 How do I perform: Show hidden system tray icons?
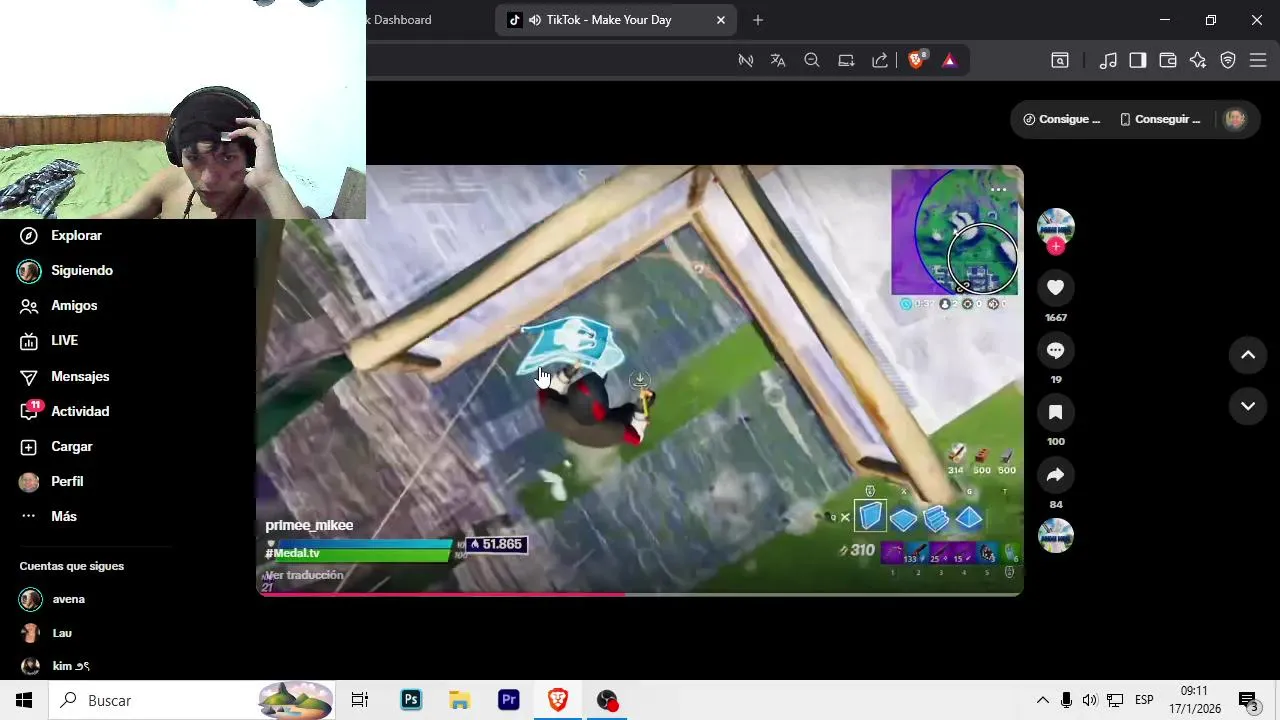coord(1042,700)
